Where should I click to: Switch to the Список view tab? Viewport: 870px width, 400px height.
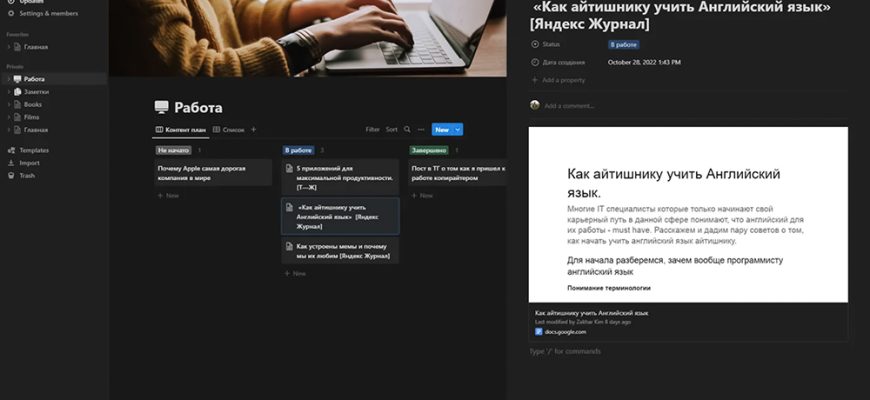point(229,129)
